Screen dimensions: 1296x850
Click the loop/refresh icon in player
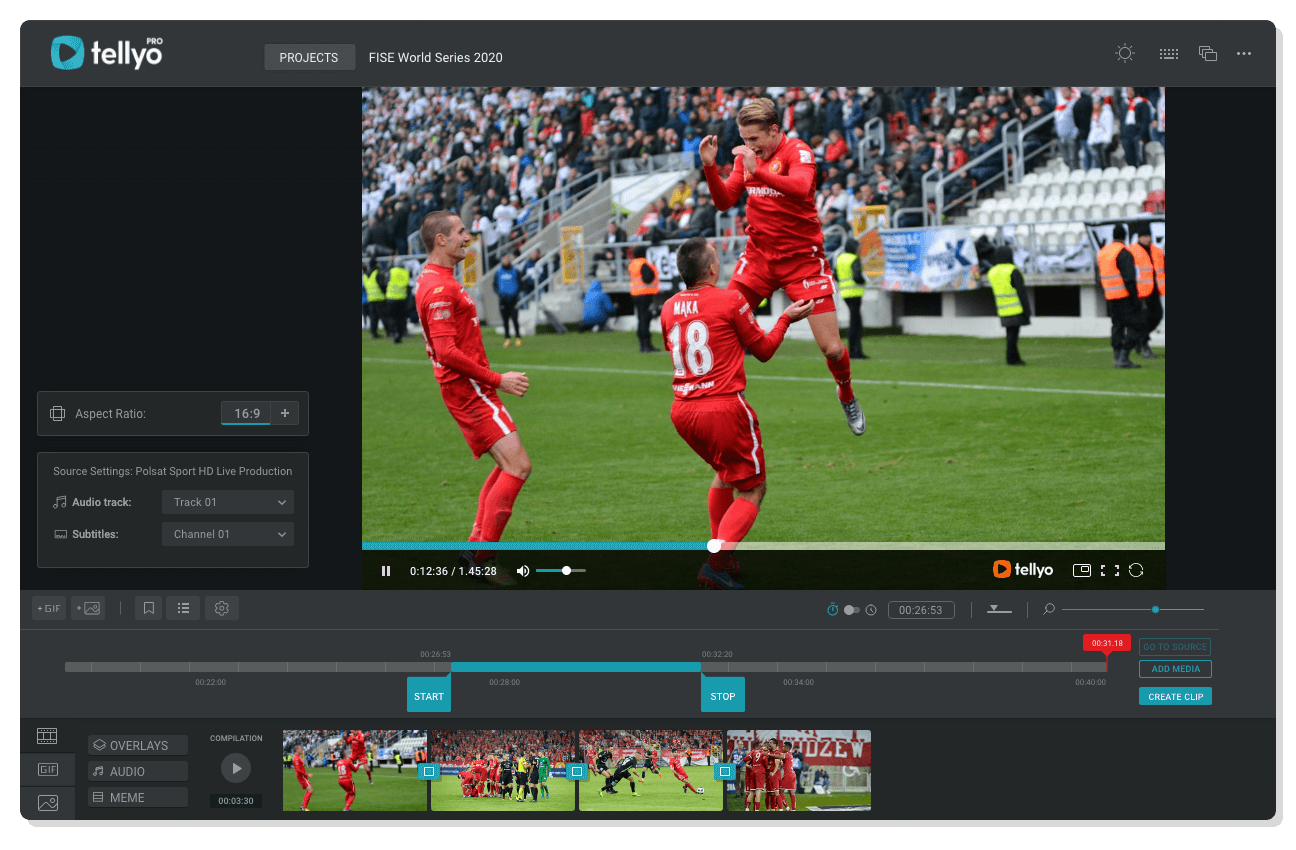point(1136,570)
